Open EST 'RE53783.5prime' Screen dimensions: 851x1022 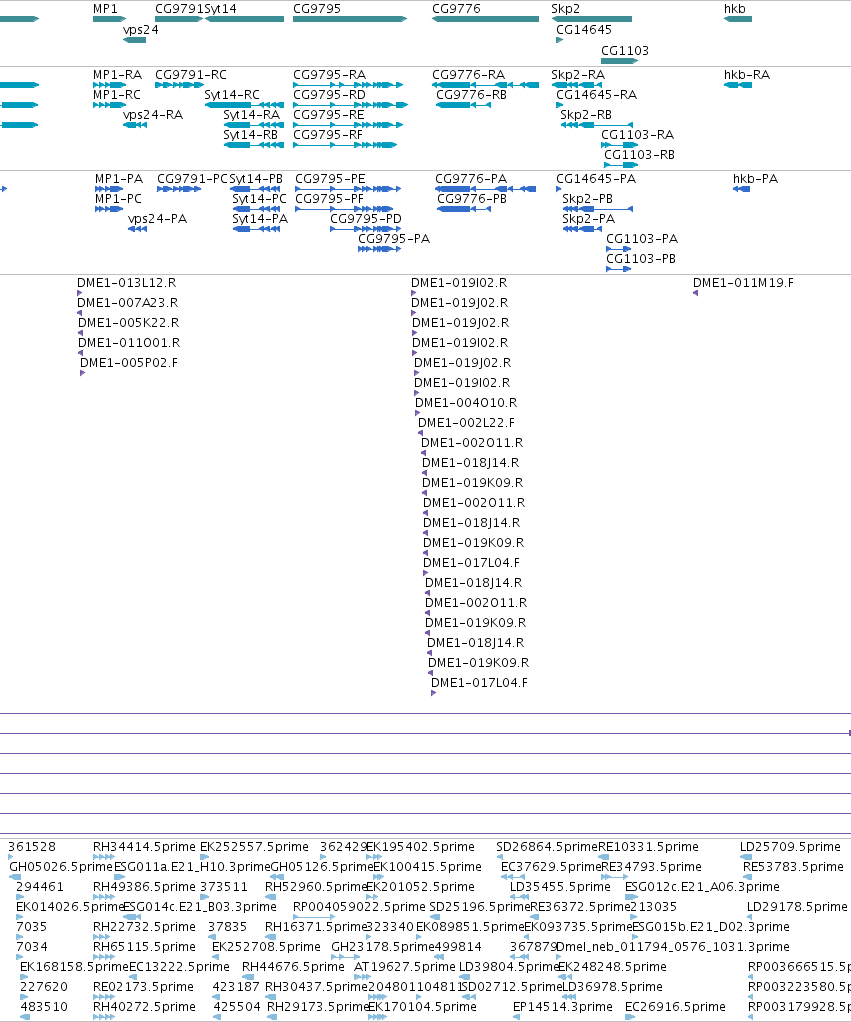pyautogui.click(x=794, y=867)
